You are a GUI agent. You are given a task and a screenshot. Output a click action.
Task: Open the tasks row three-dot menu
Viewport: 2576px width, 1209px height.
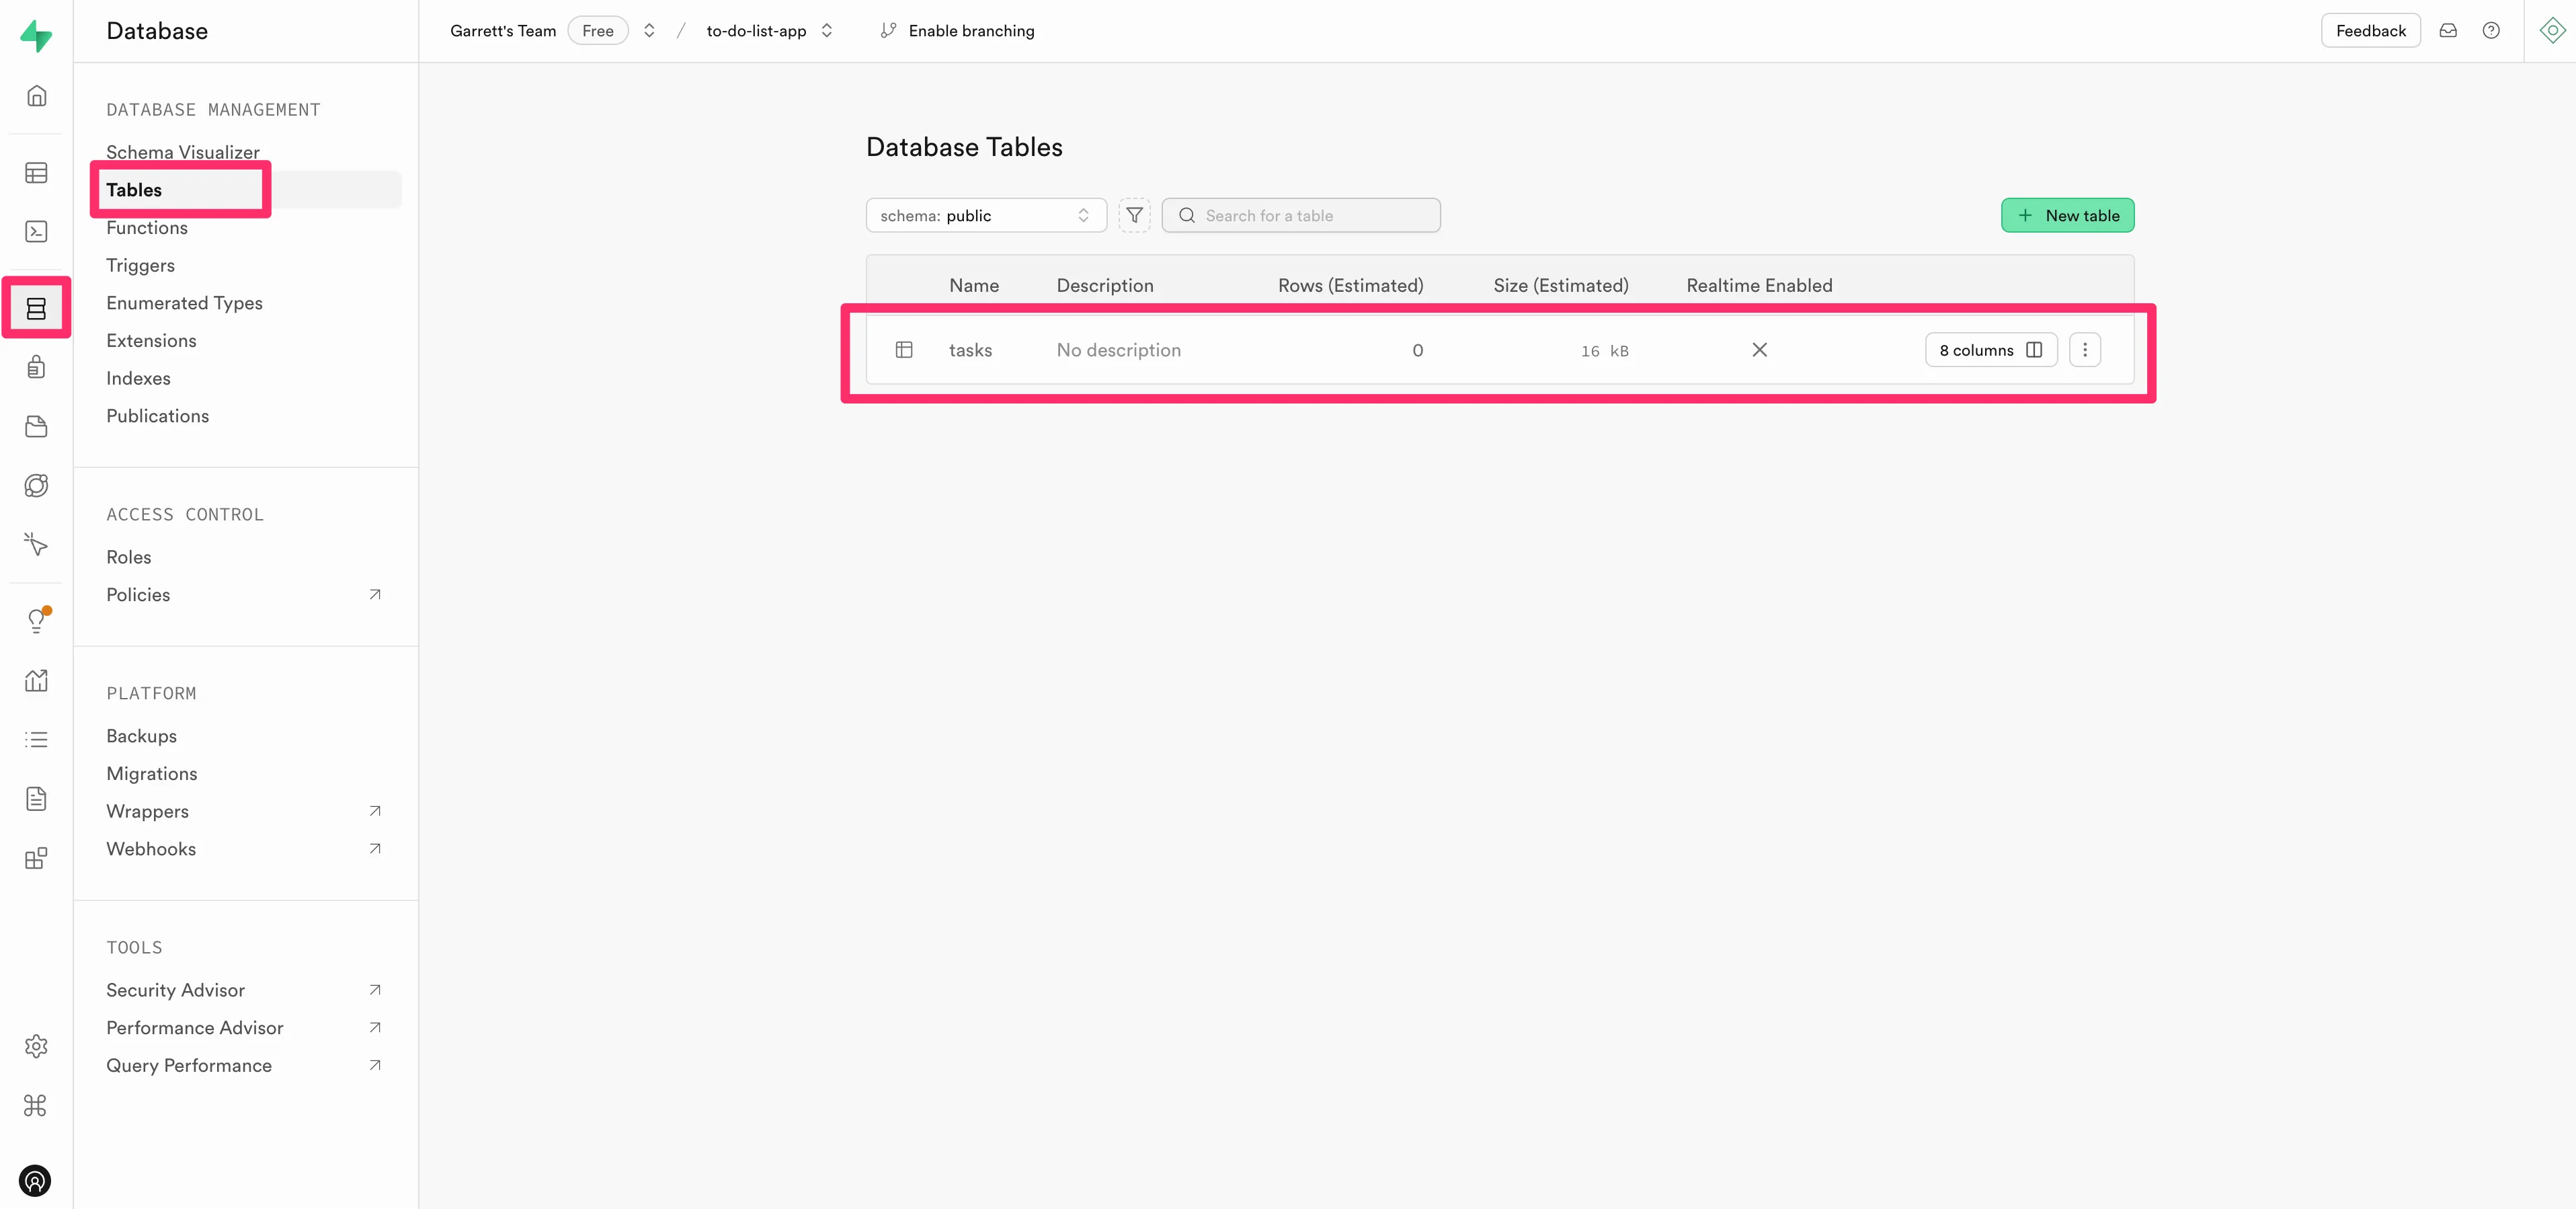click(x=2084, y=350)
